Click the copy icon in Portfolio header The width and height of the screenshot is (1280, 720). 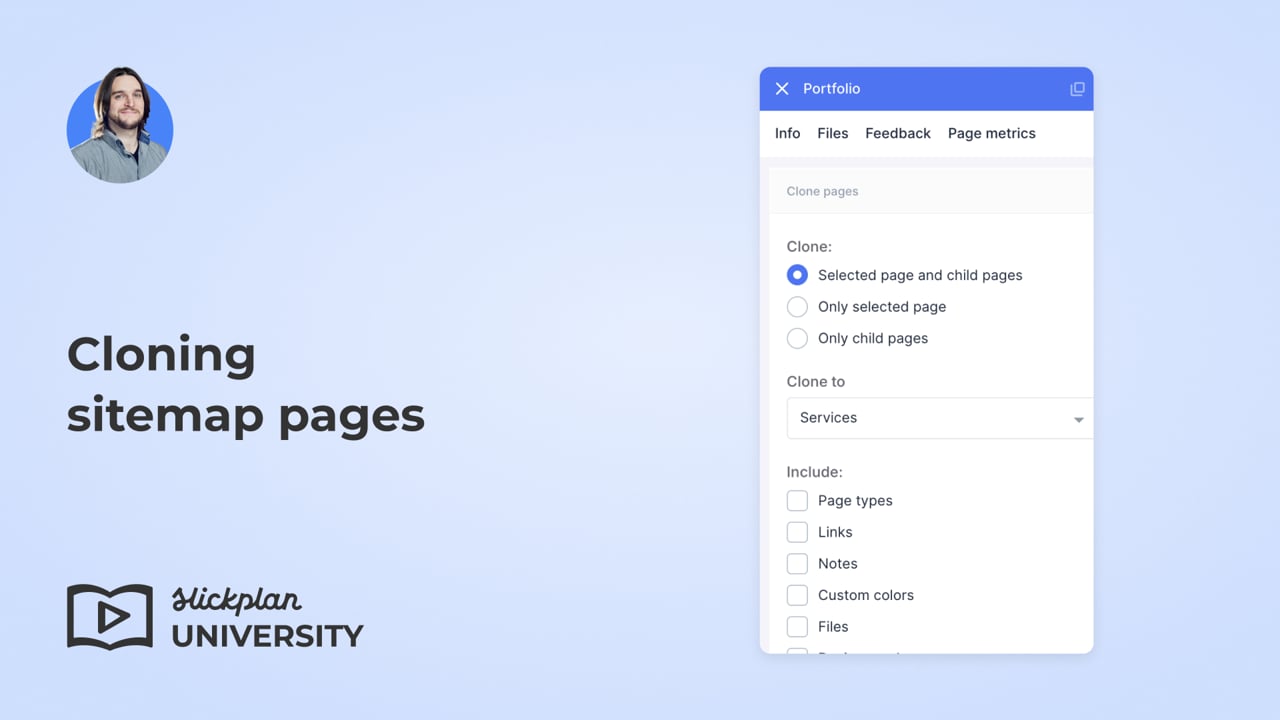pos(1077,89)
